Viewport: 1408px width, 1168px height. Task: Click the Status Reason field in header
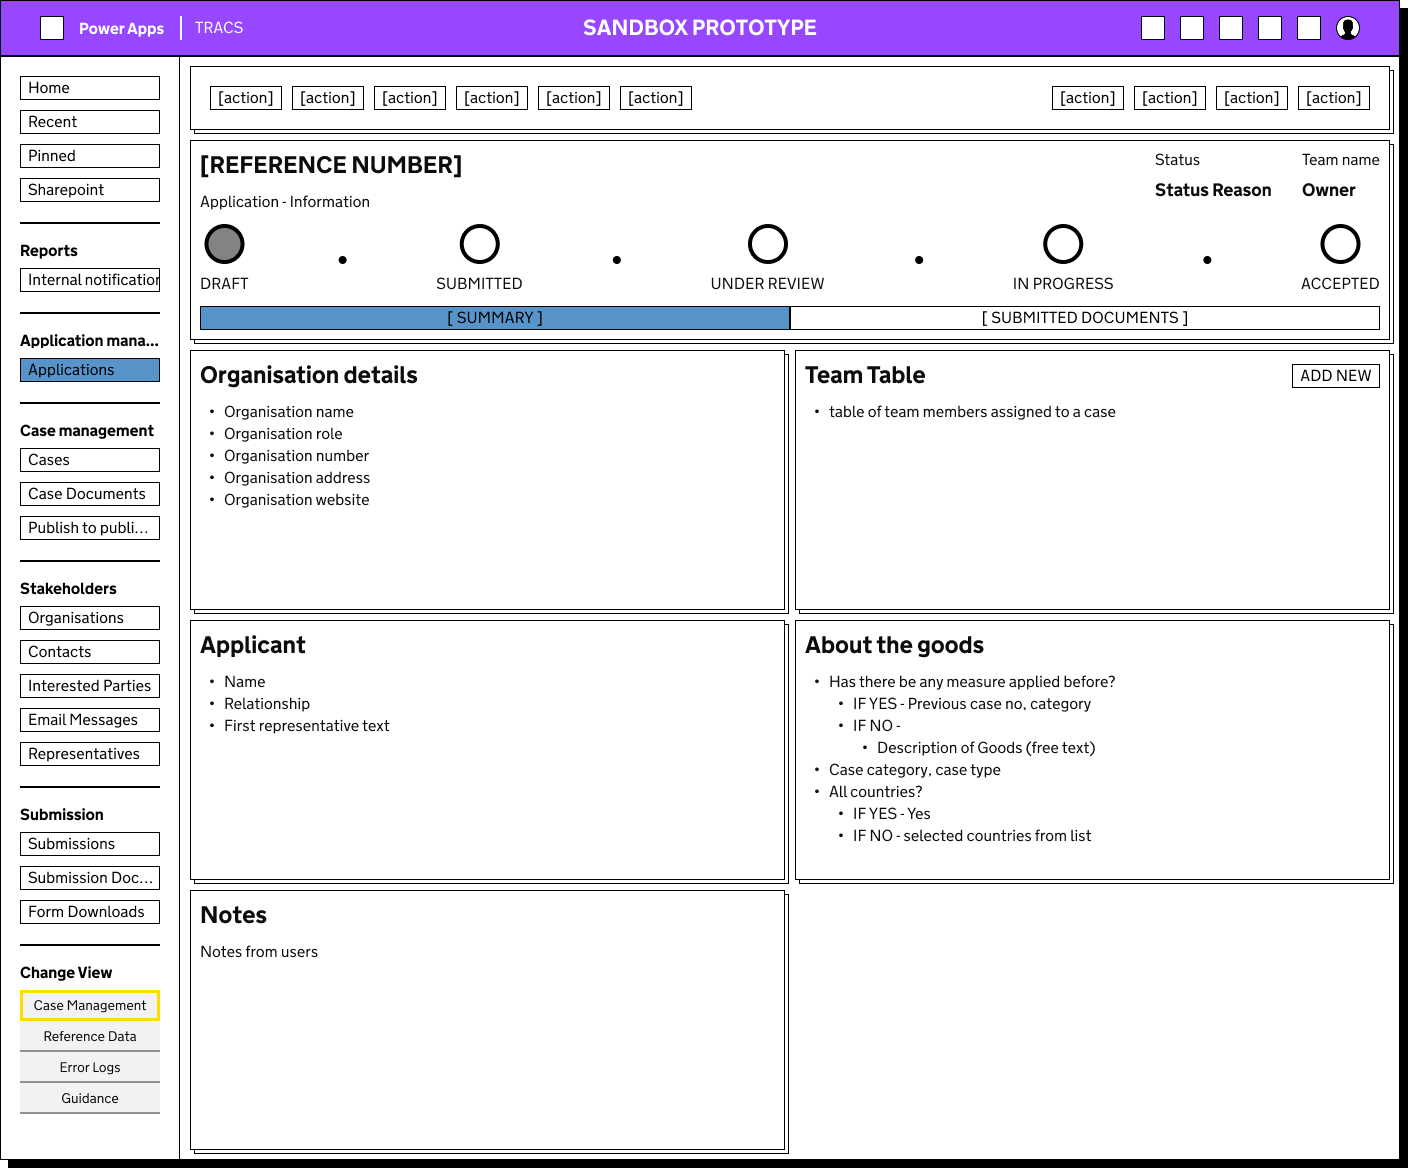pyautogui.click(x=1213, y=190)
